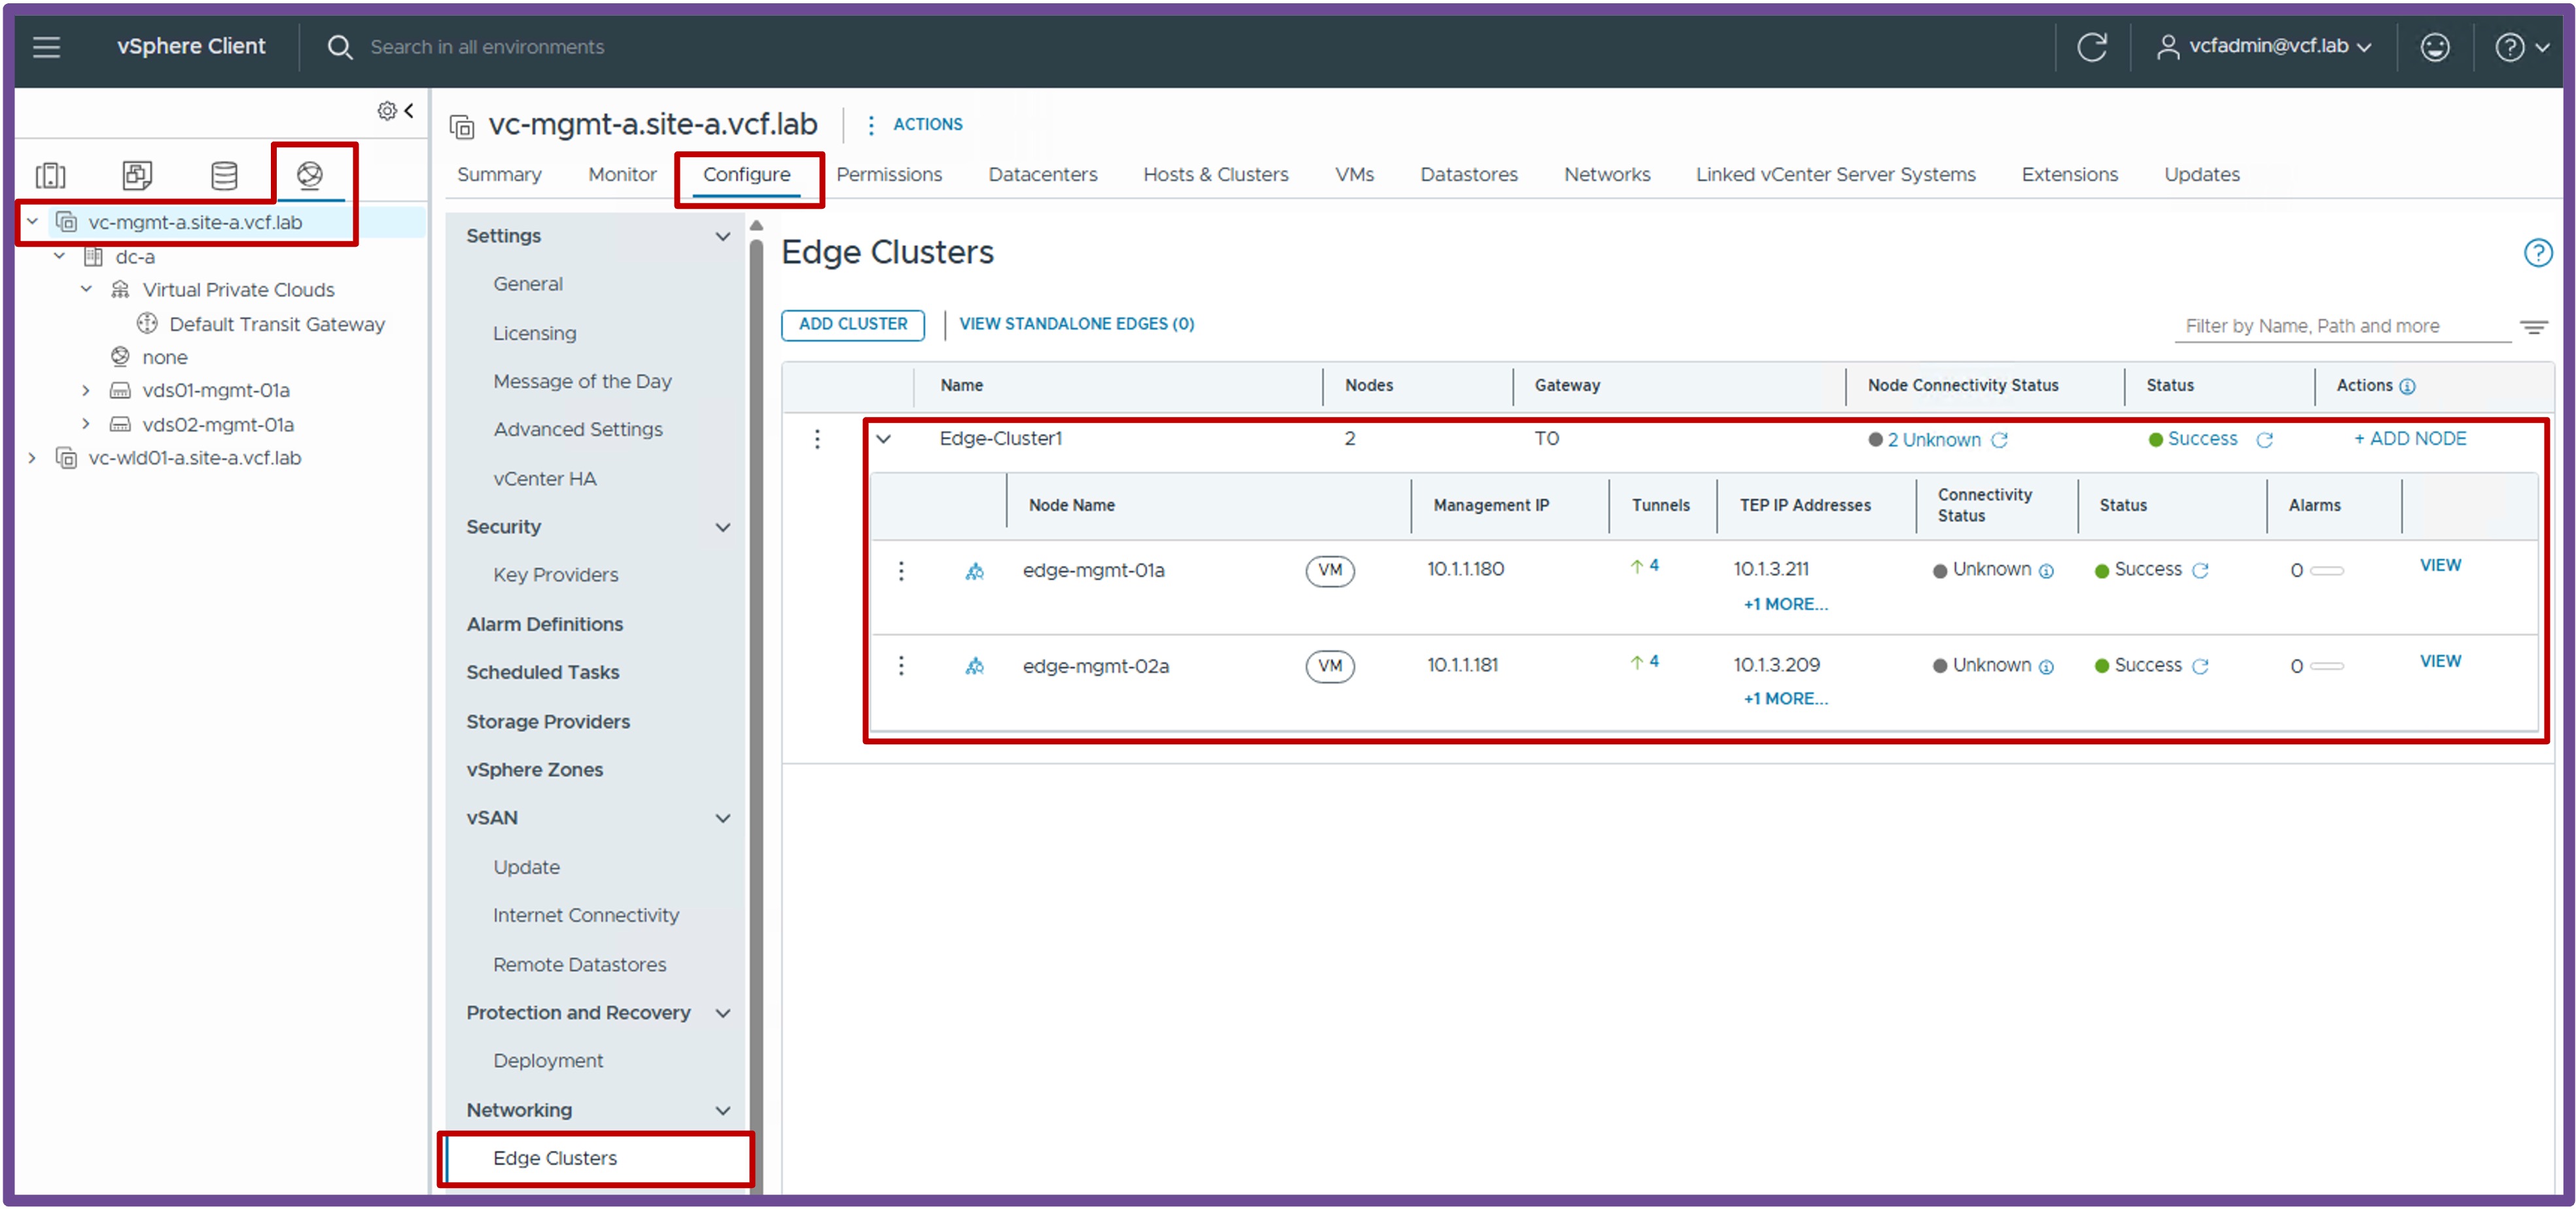Refresh Edge-Cluster1 Success status
This screenshot has height=1209, width=2576.
(2264, 440)
